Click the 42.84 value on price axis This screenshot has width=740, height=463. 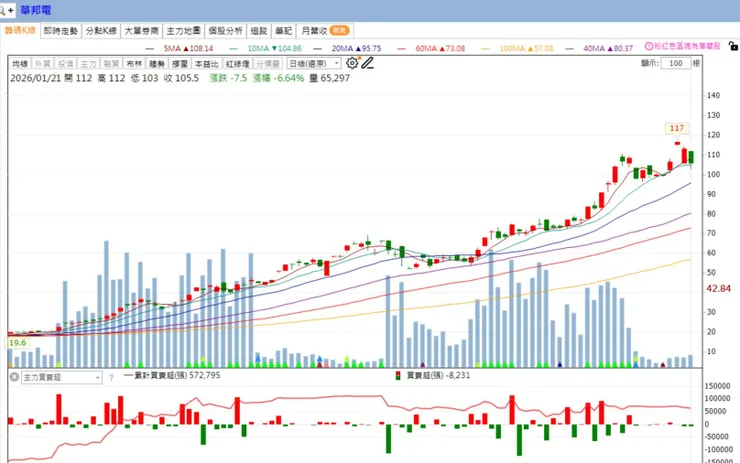tap(718, 288)
